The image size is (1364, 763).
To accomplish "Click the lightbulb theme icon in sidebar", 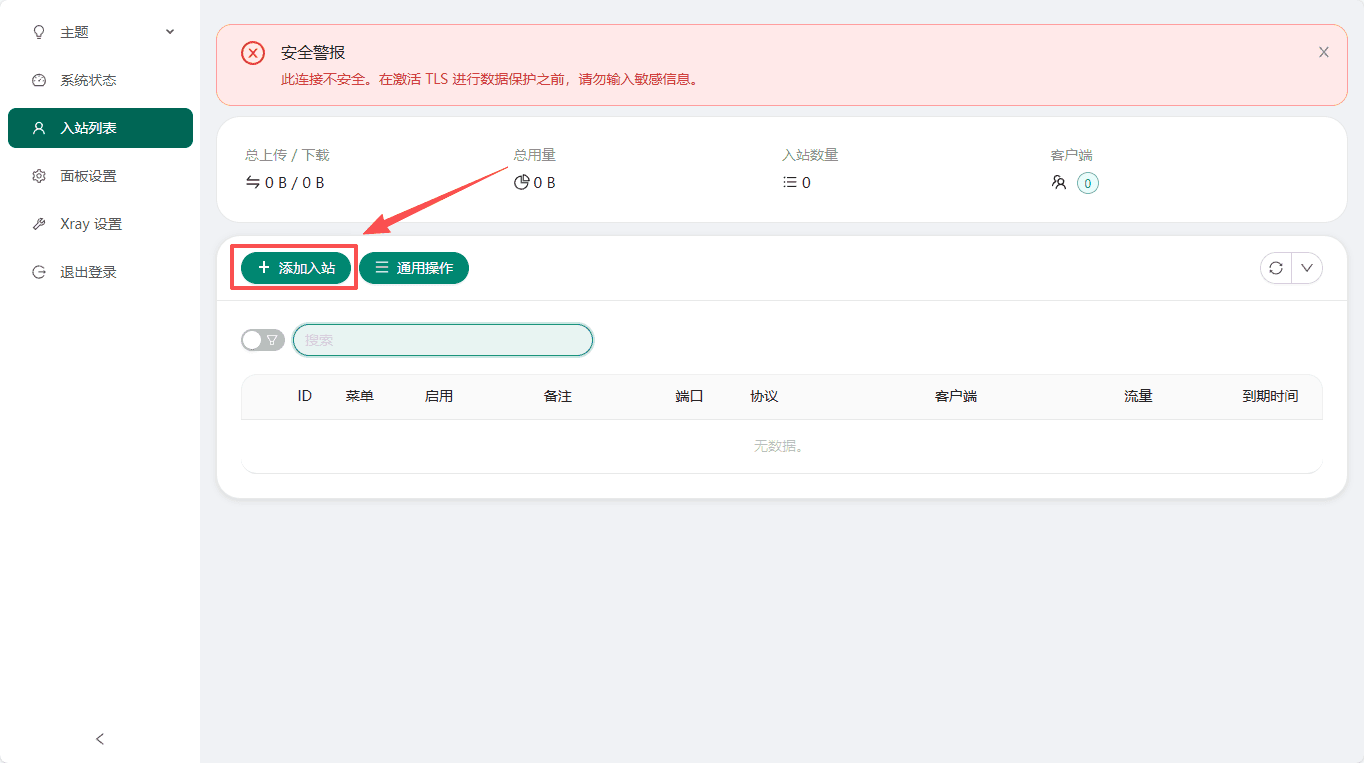I will point(39,32).
